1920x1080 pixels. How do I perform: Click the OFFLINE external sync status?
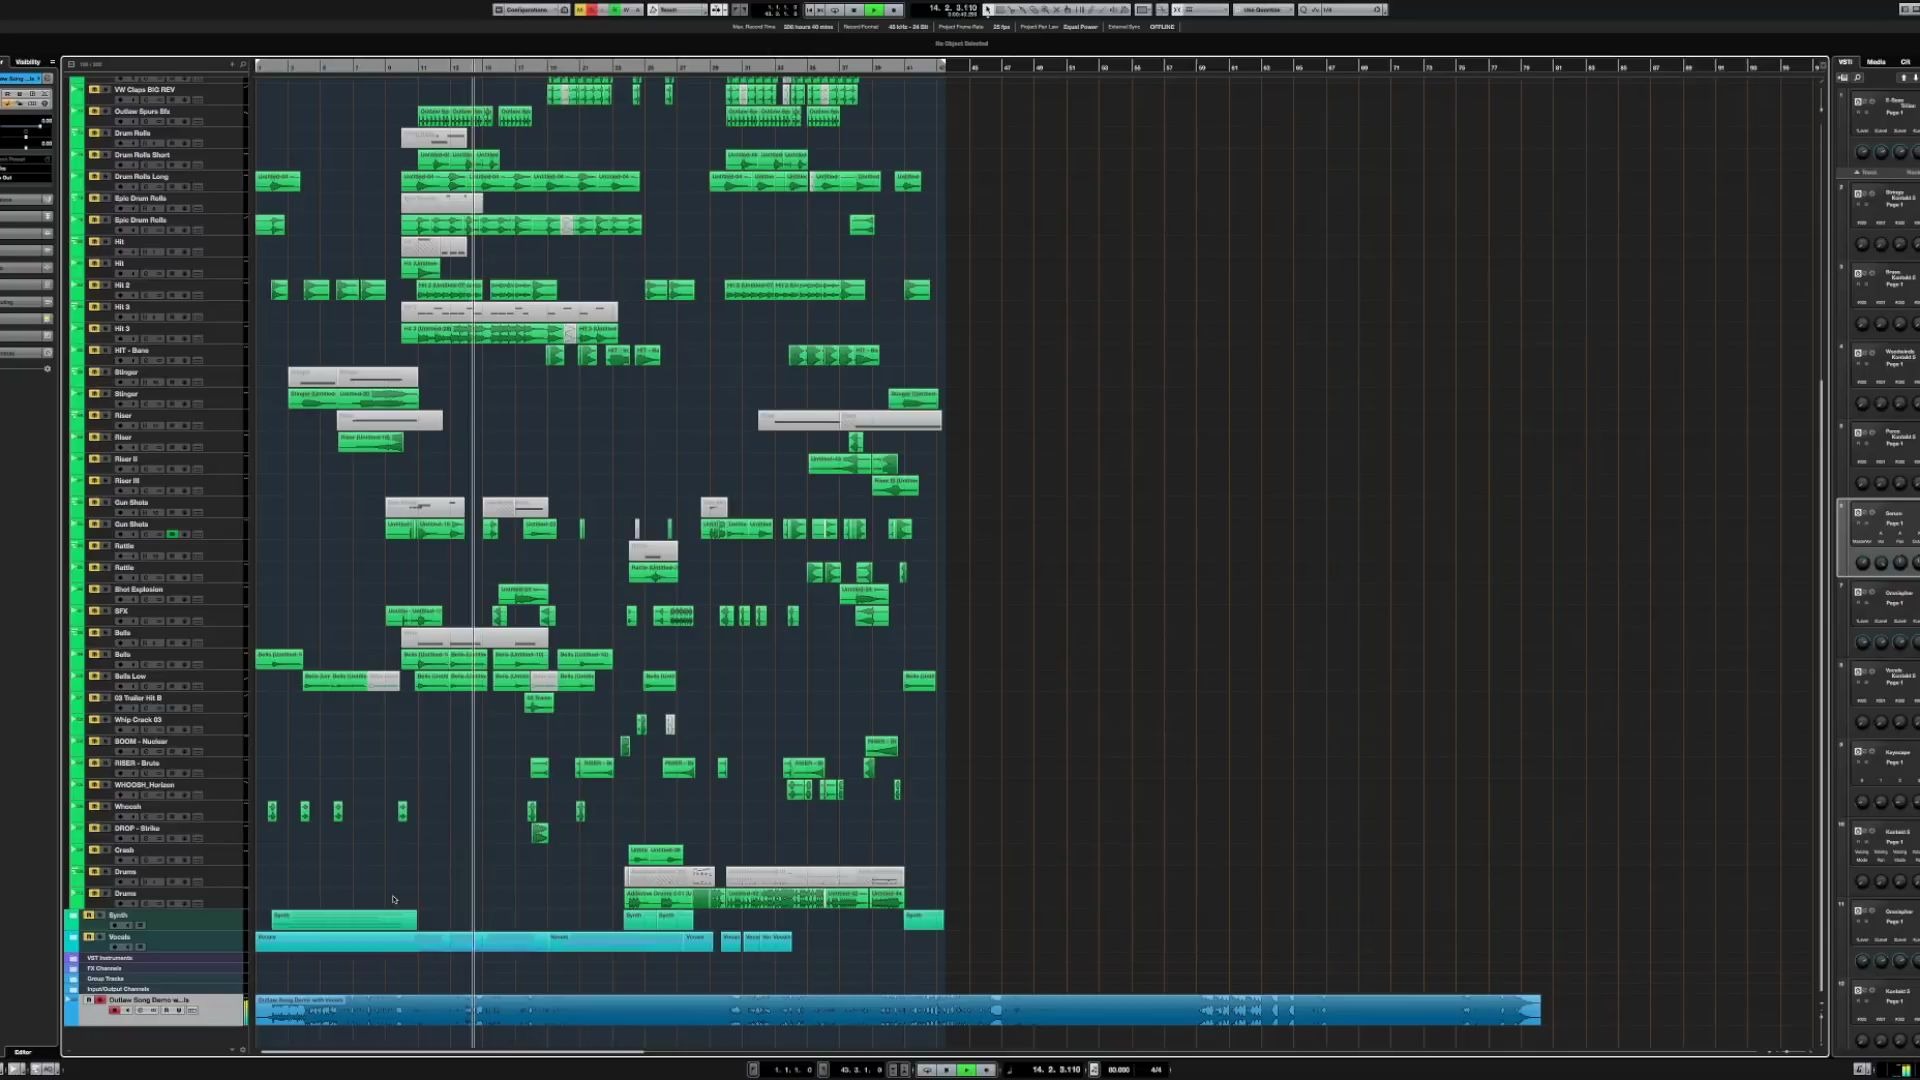click(x=1162, y=27)
